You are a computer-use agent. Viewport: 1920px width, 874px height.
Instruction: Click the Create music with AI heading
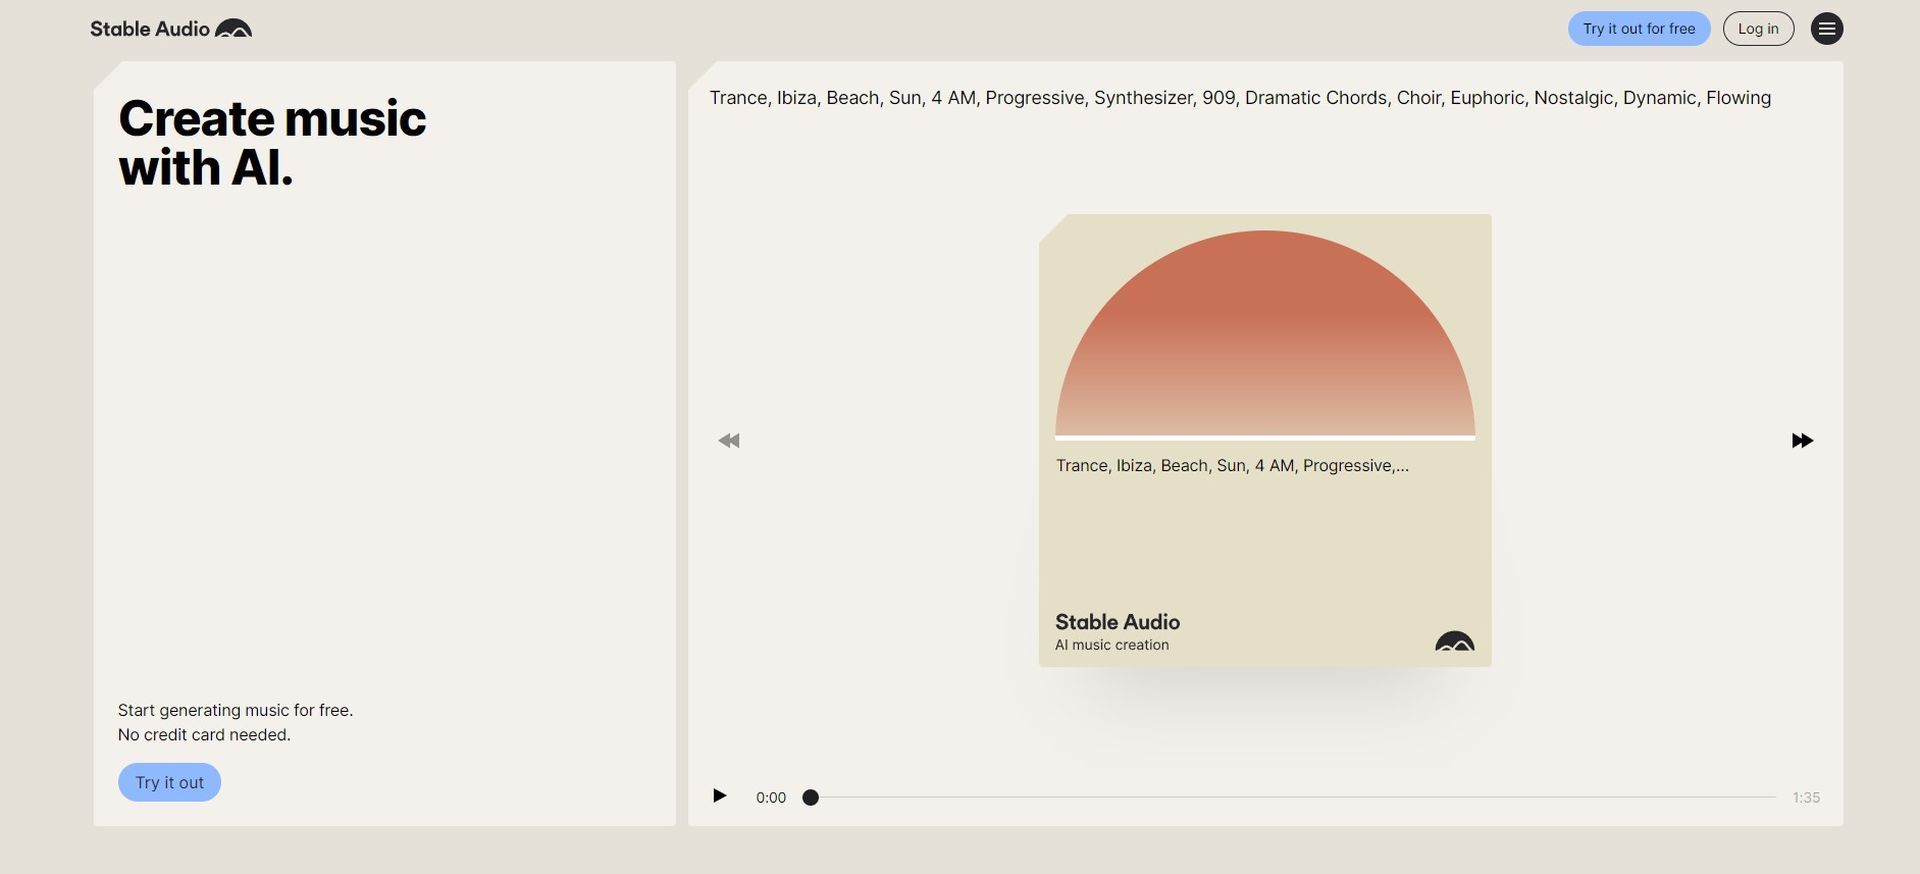click(272, 143)
